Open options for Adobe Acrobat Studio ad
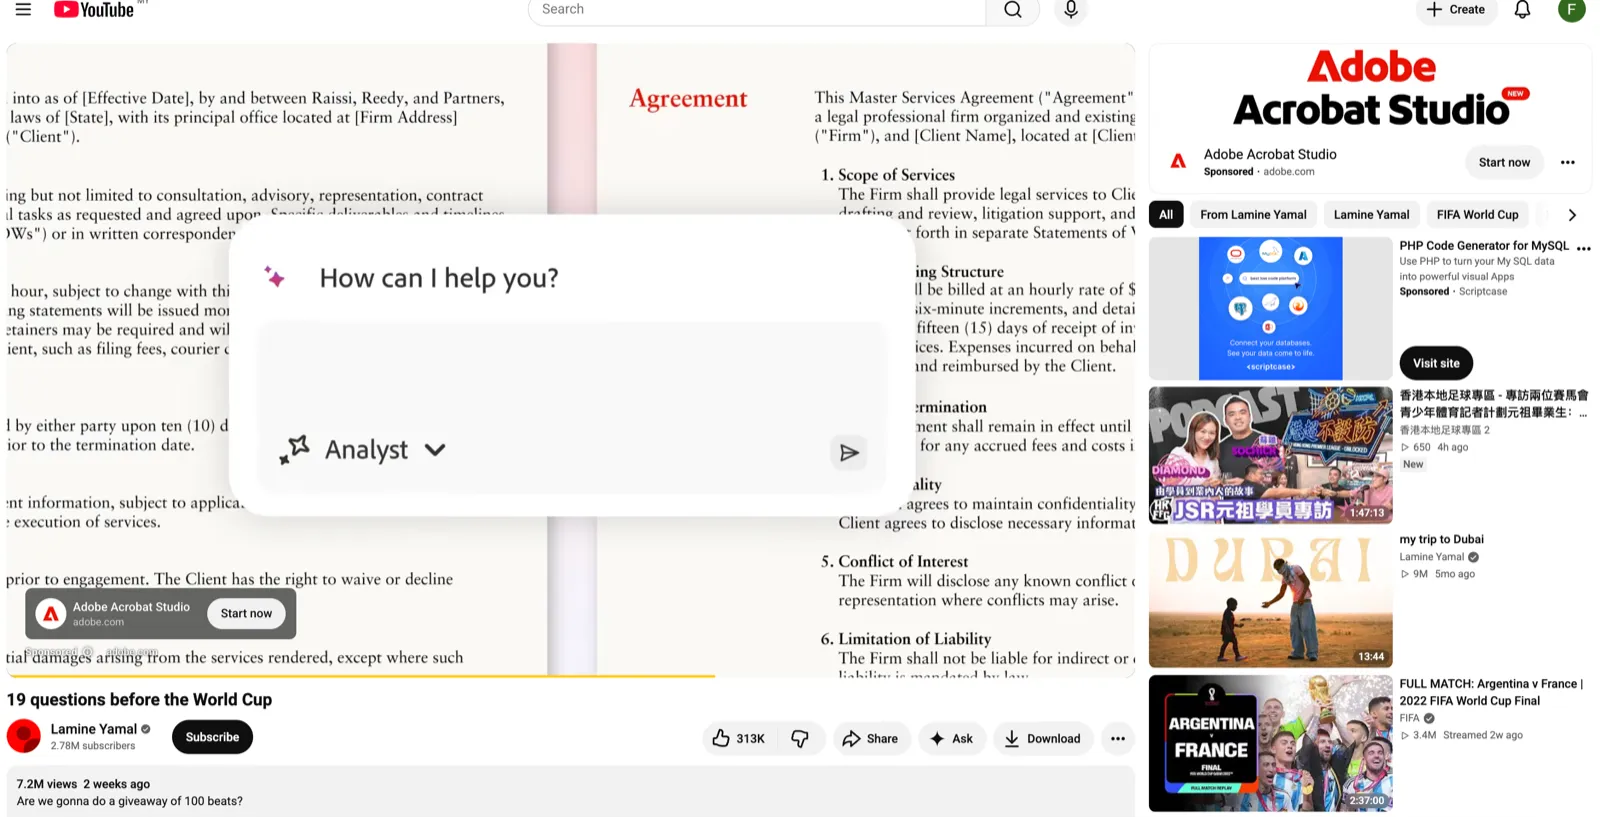 [x=1567, y=162]
